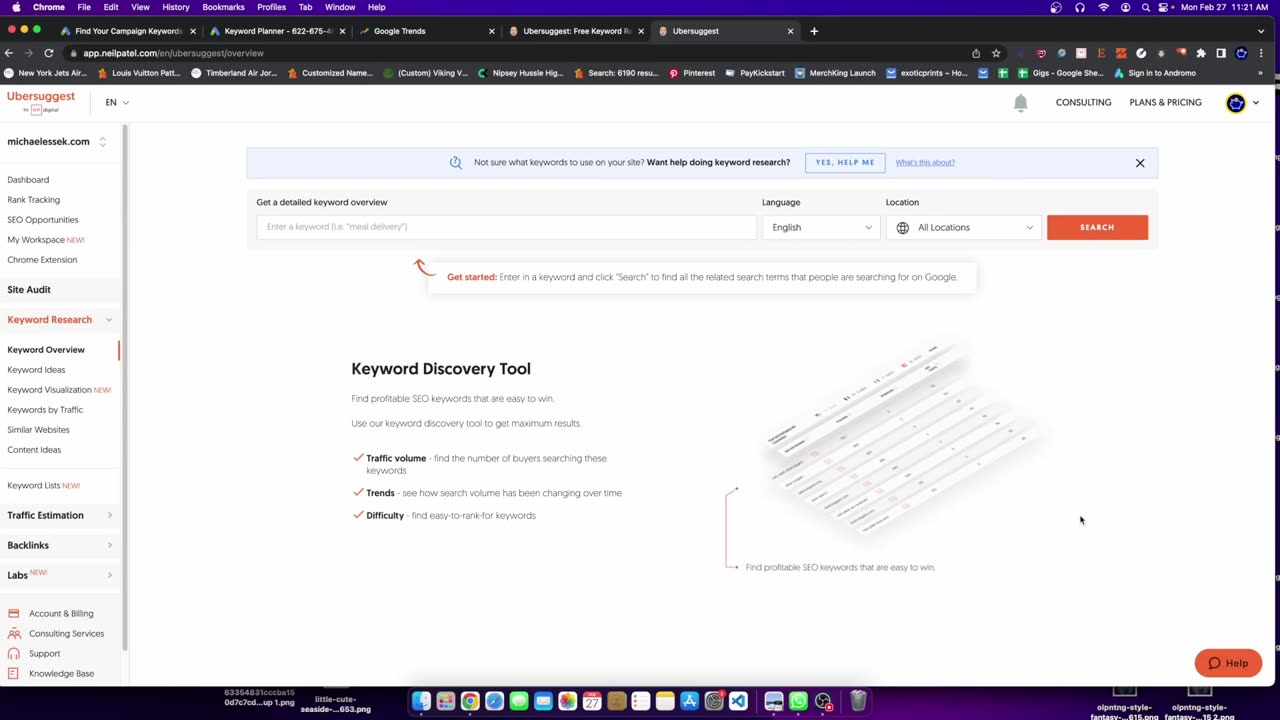This screenshot has height=720, width=1280.
Task: Open the notifications bell
Action: click(x=1020, y=102)
